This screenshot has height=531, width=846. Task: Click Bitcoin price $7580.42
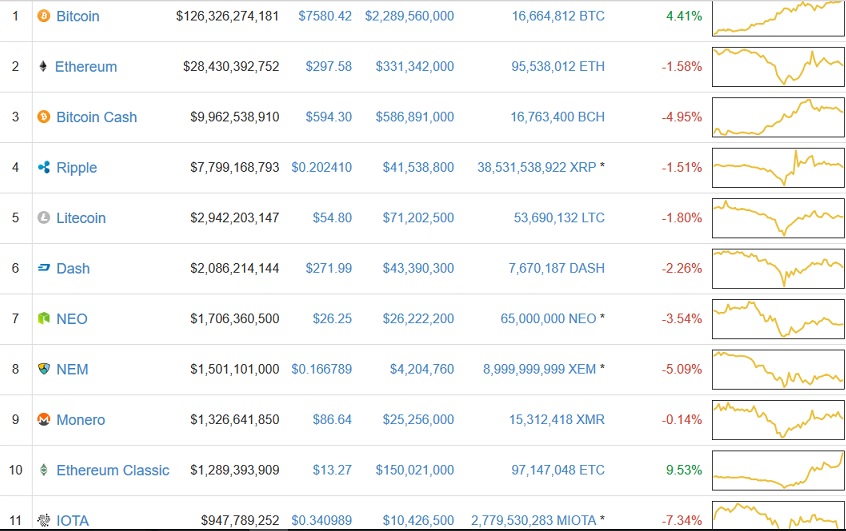click(325, 16)
